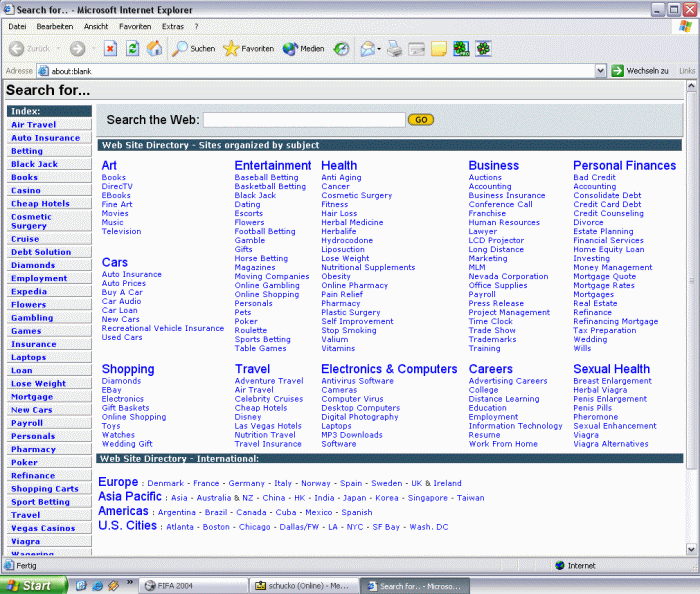Click the third quick launch icon
This screenshot has height=594, width=700.
(114, 586)
